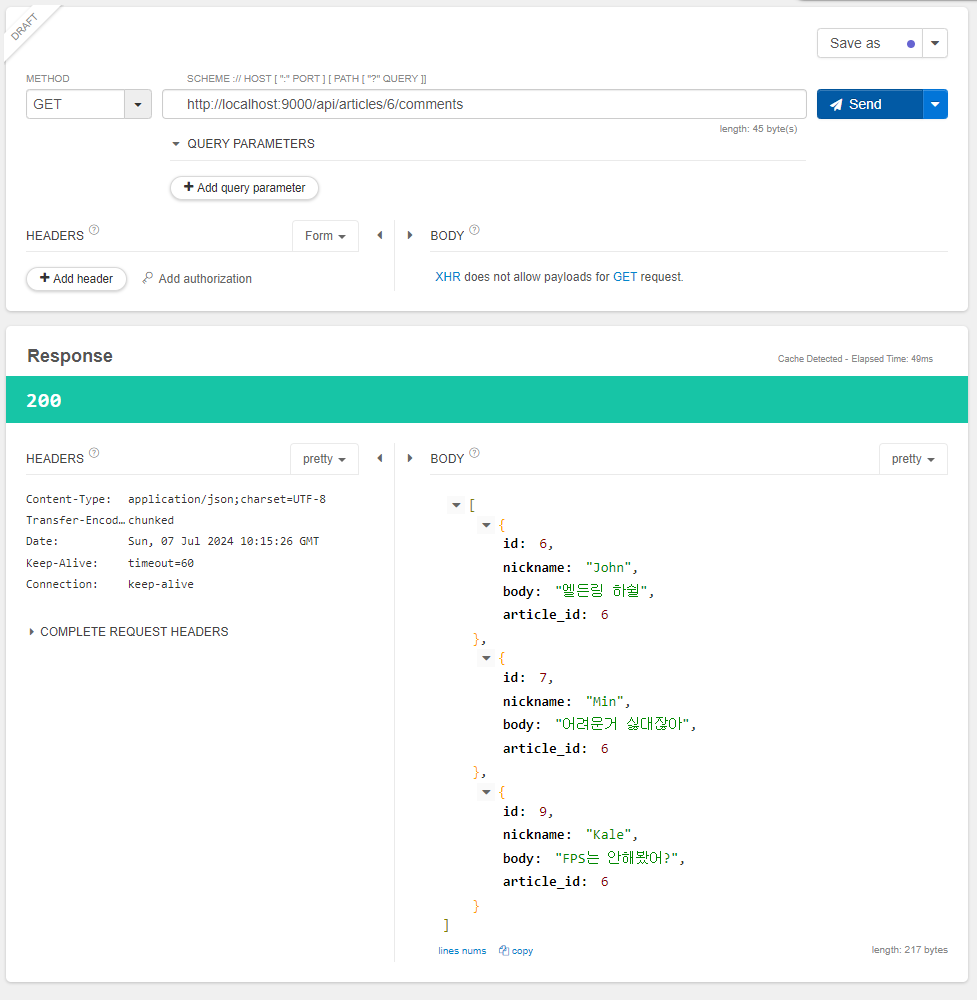Click the request BODY help icon

tap(474, 230)
